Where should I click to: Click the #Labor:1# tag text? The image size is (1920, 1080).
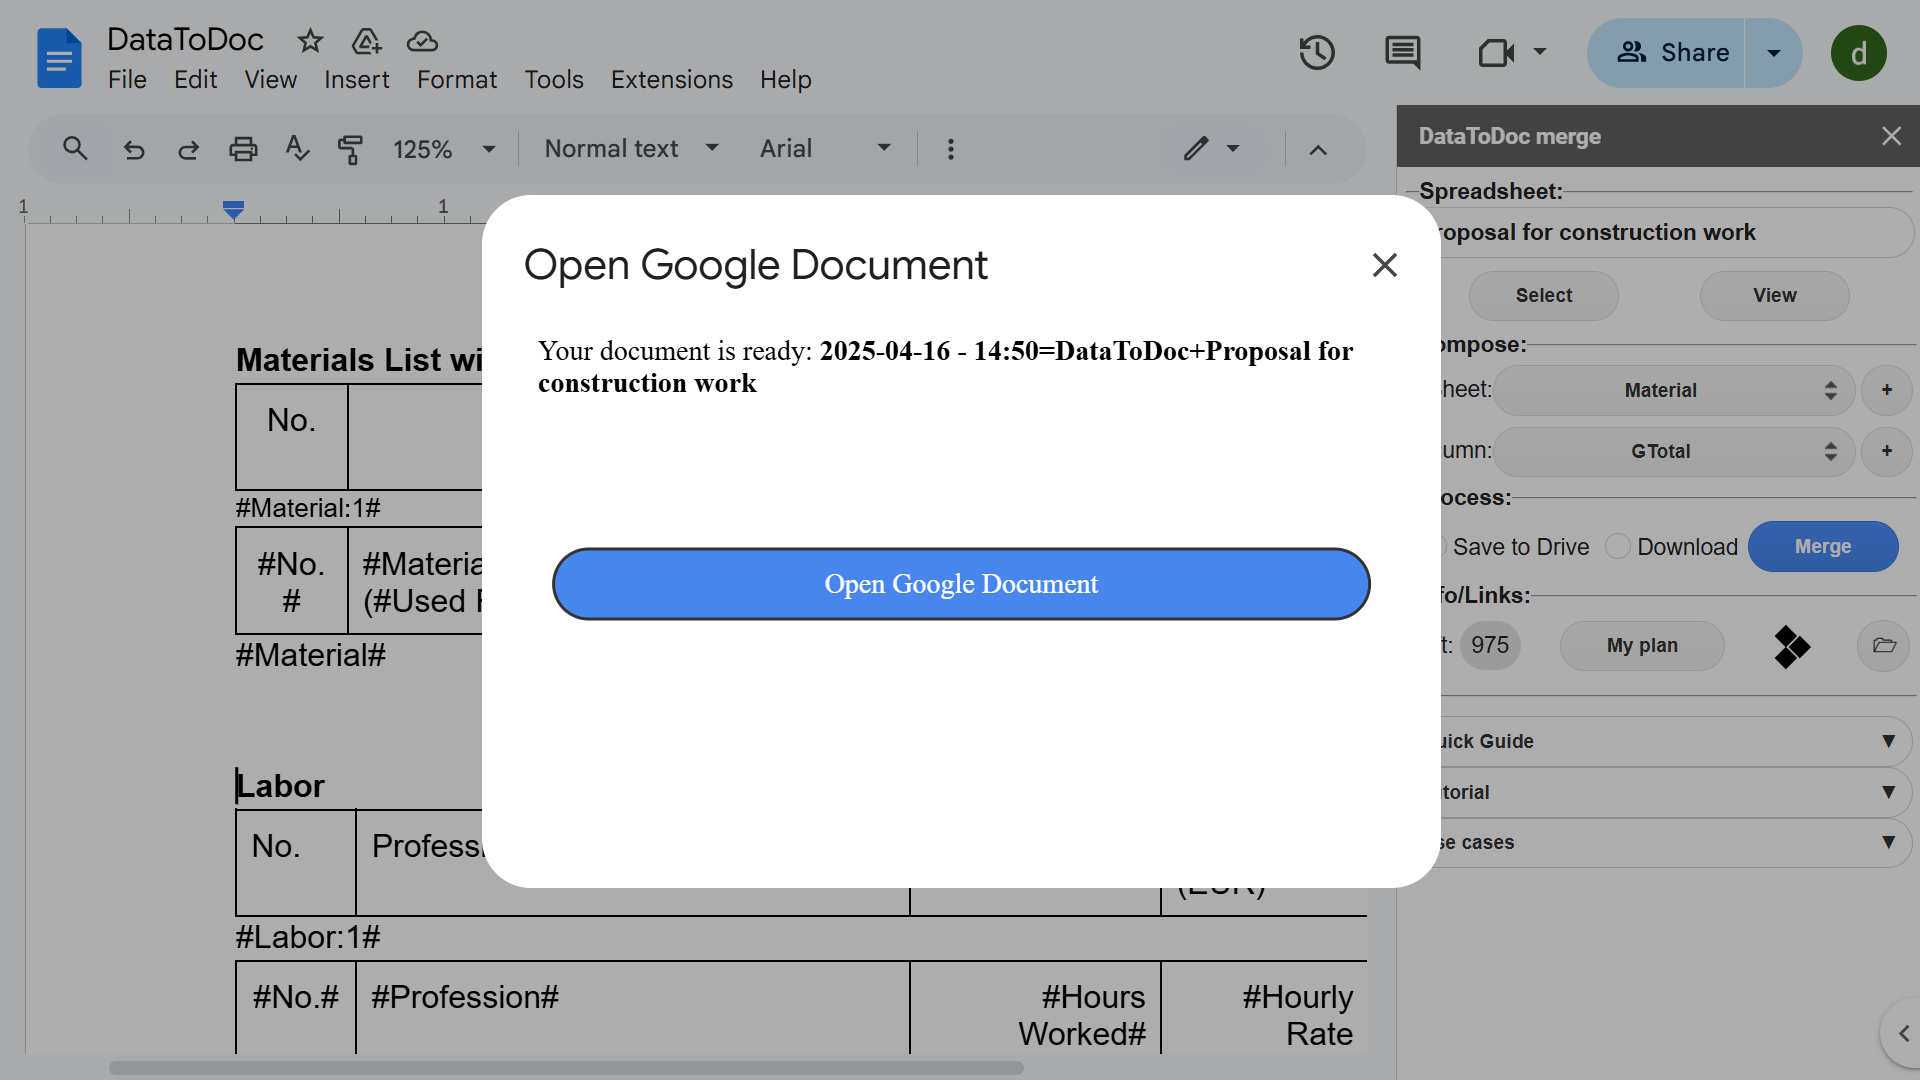click(x=308, y=938)
